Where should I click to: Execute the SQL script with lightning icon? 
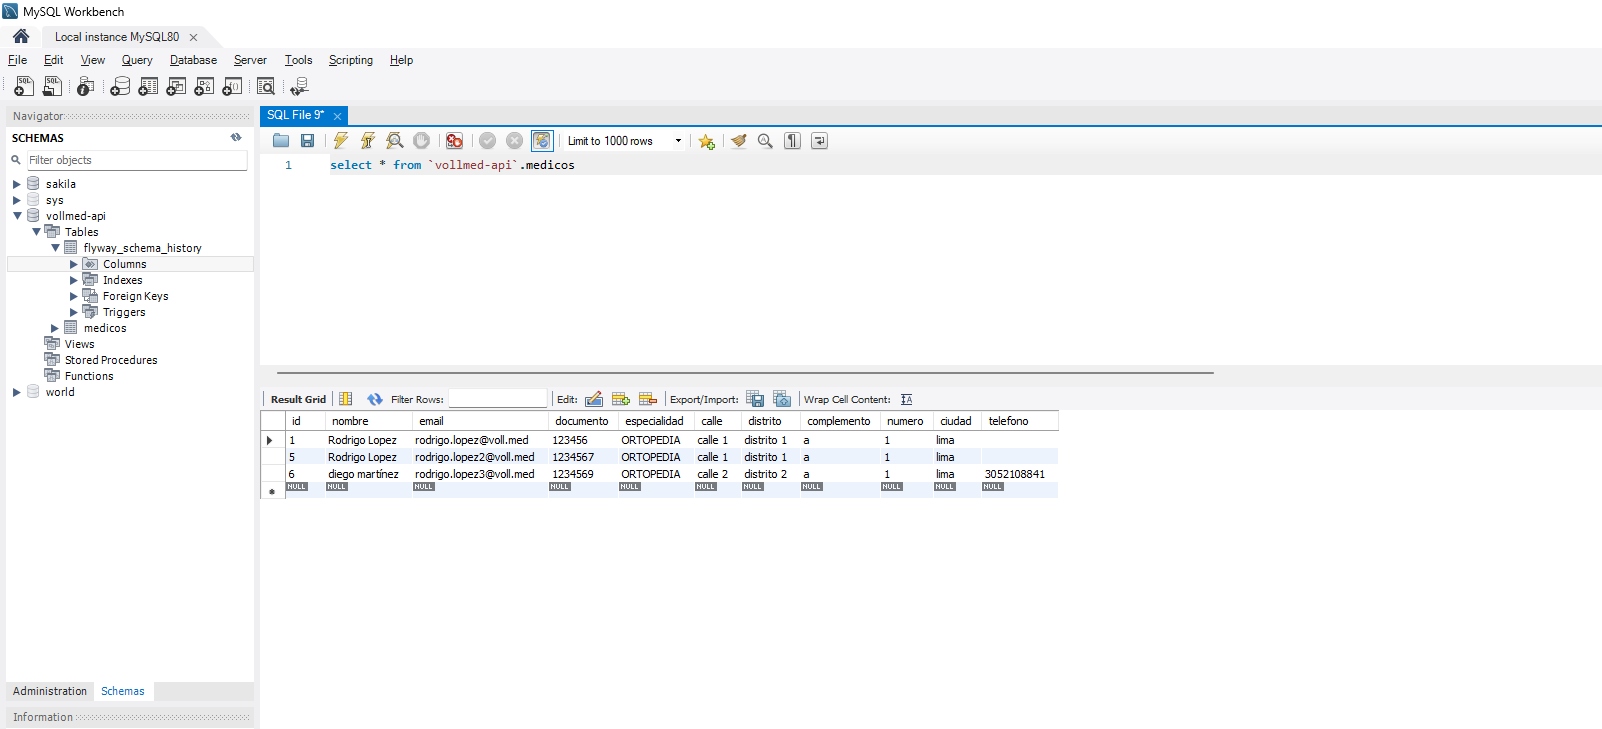pos(341,141)
